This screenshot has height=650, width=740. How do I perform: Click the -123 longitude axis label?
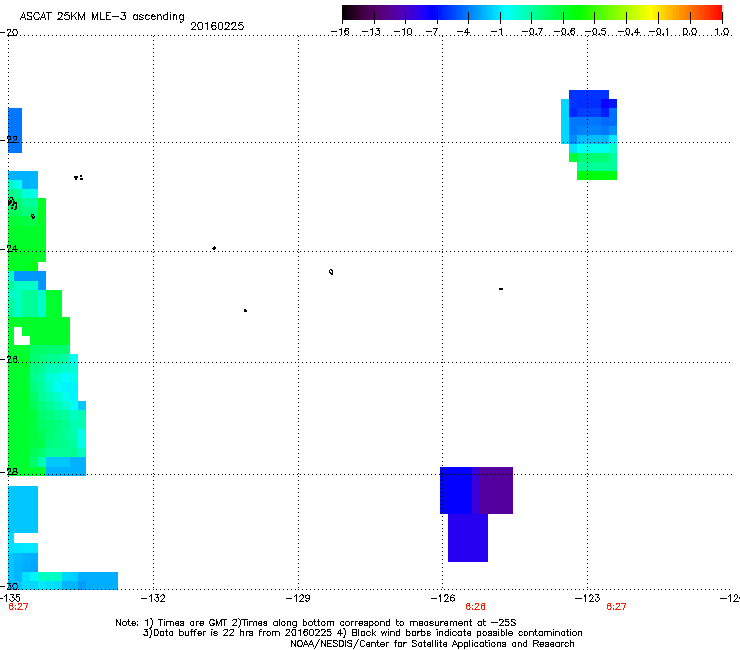pyautogui.click(x=588, y=598)
